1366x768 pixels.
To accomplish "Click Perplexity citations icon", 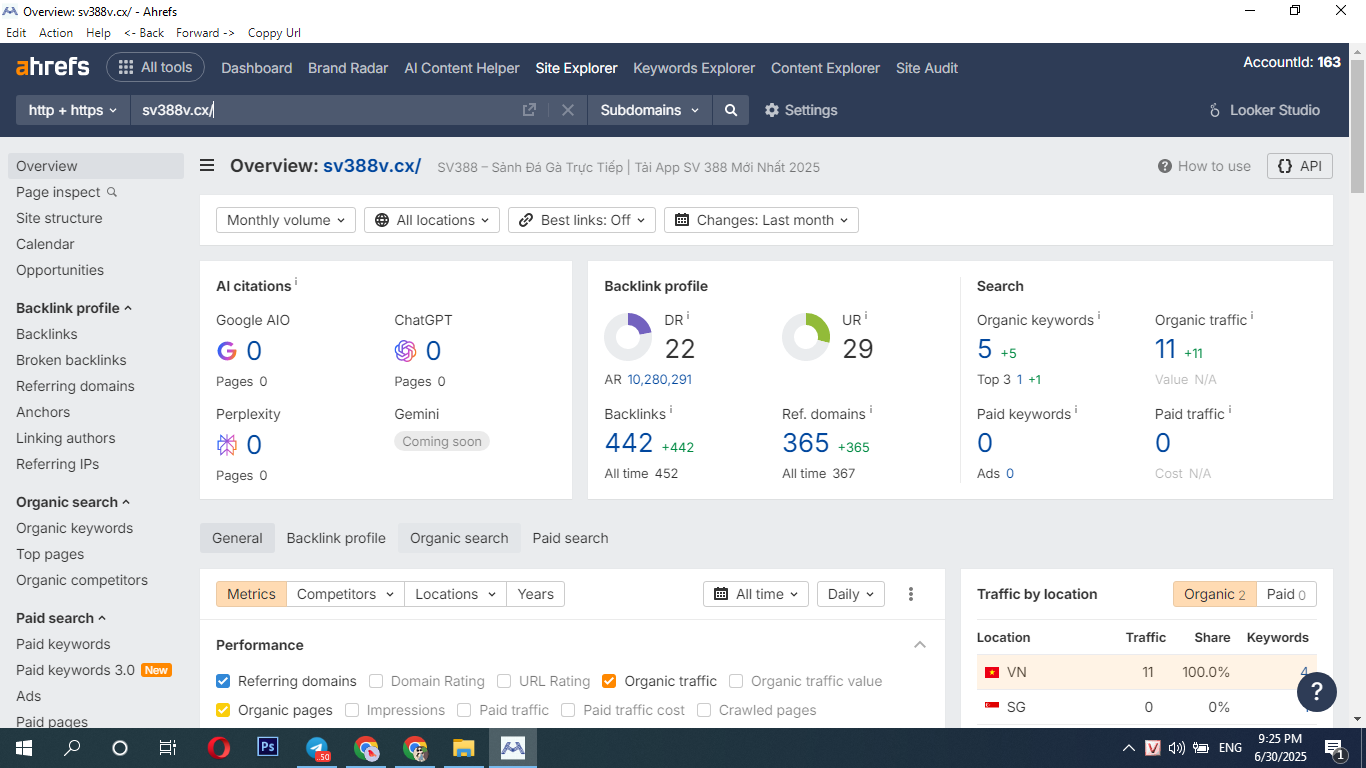I will pos(227,445).
